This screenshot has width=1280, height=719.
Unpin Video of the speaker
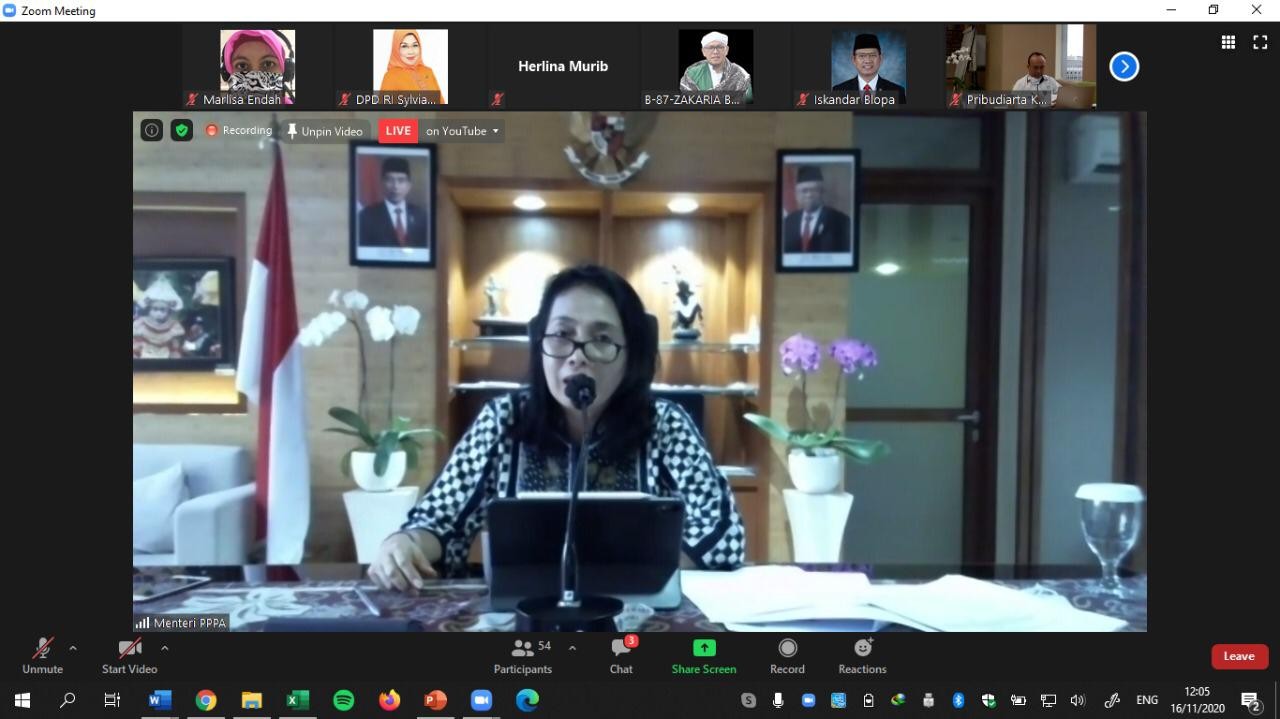325,131
